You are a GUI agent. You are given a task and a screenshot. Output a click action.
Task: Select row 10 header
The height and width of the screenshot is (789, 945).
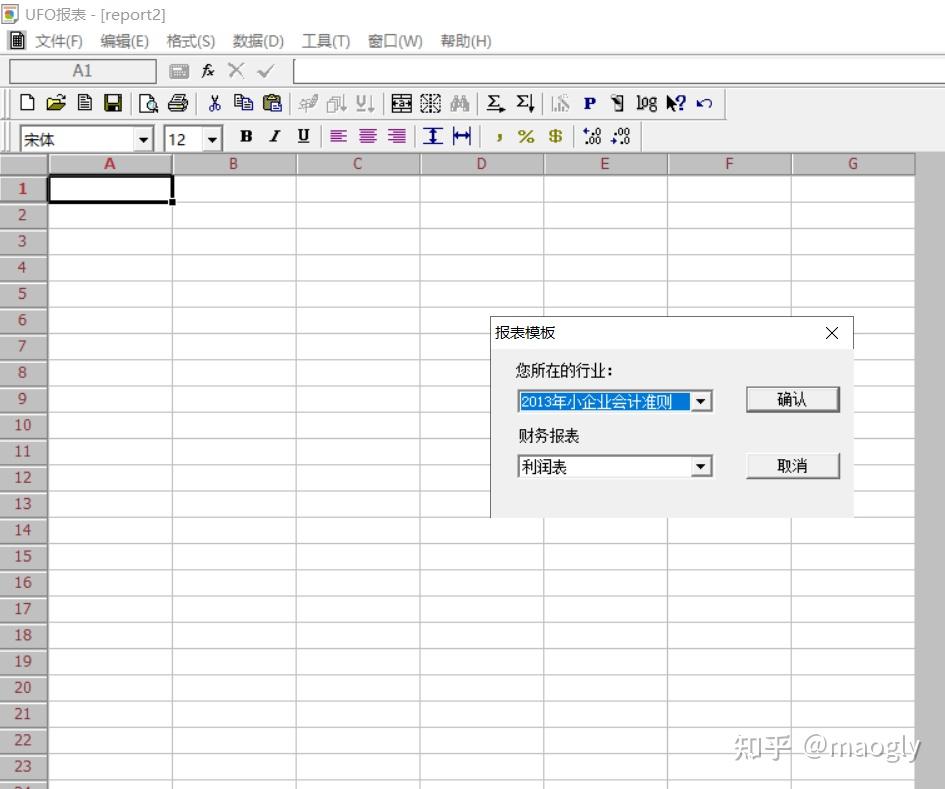23,425
